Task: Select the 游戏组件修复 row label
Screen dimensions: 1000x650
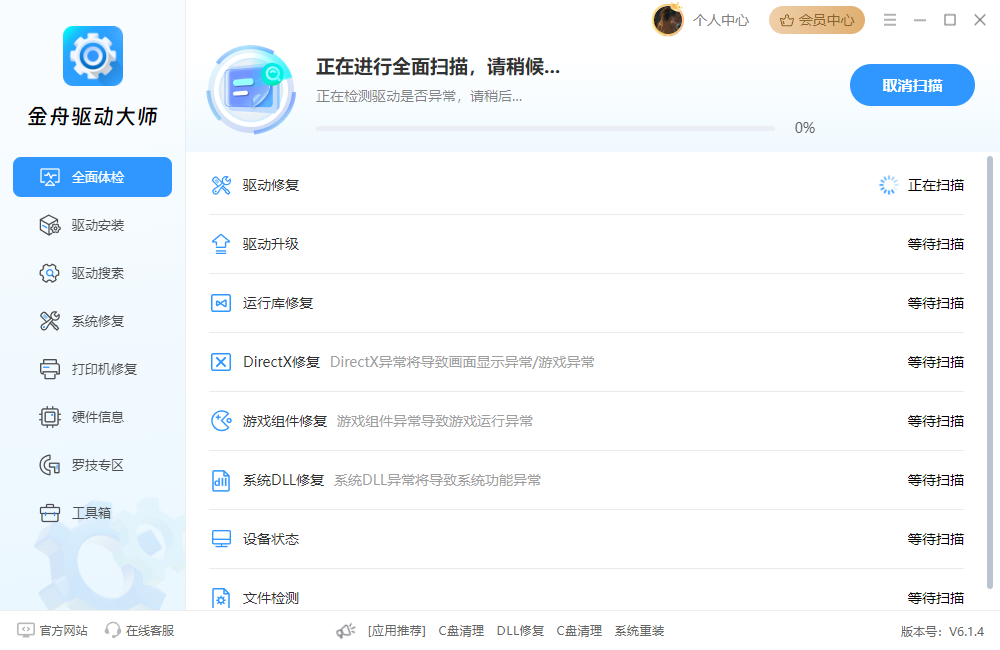Action: pyautogui.click(x=284, y=421)
